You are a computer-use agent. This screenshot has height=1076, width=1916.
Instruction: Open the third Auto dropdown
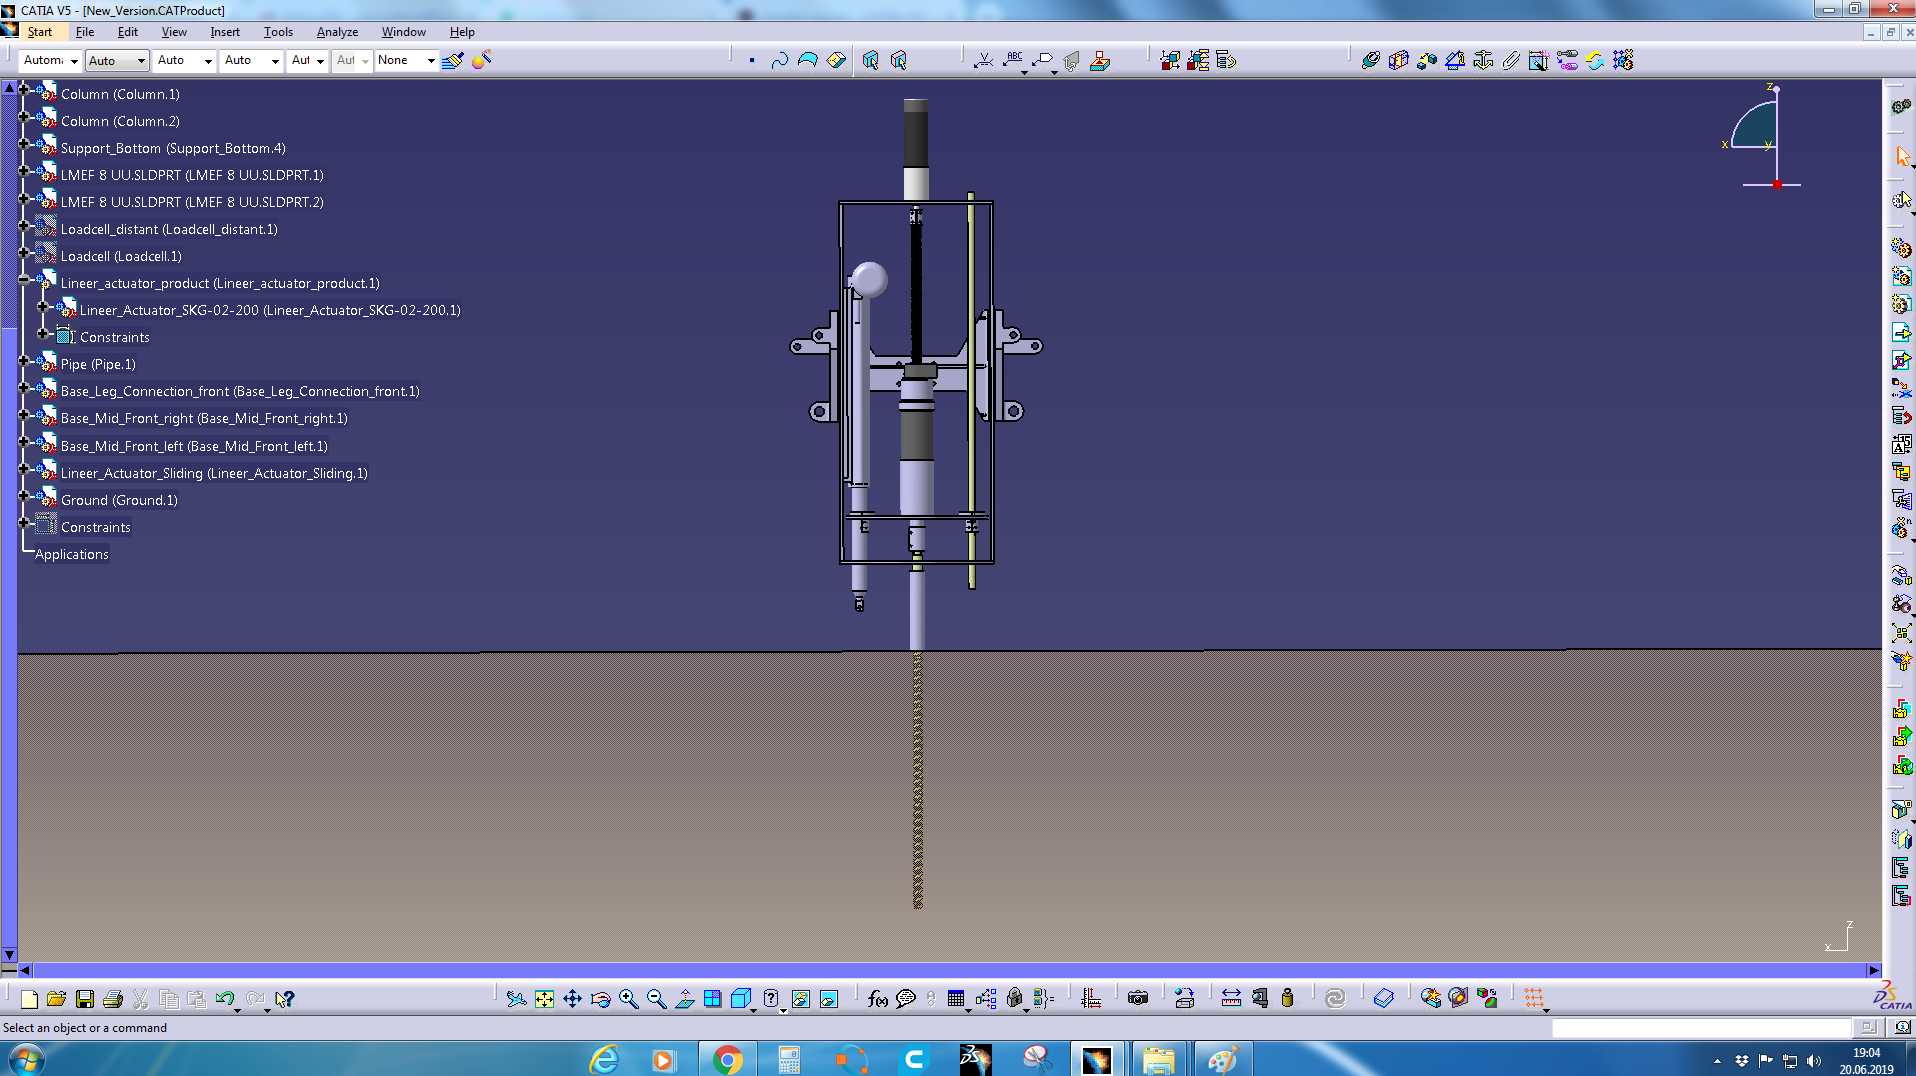pos(185,60)
